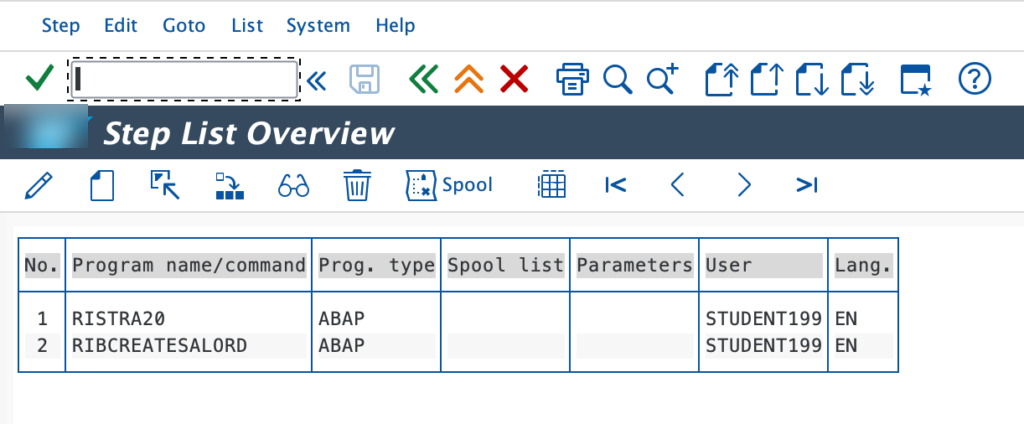
Task: Click the Save diskette icon
Action: click(364, 80)
